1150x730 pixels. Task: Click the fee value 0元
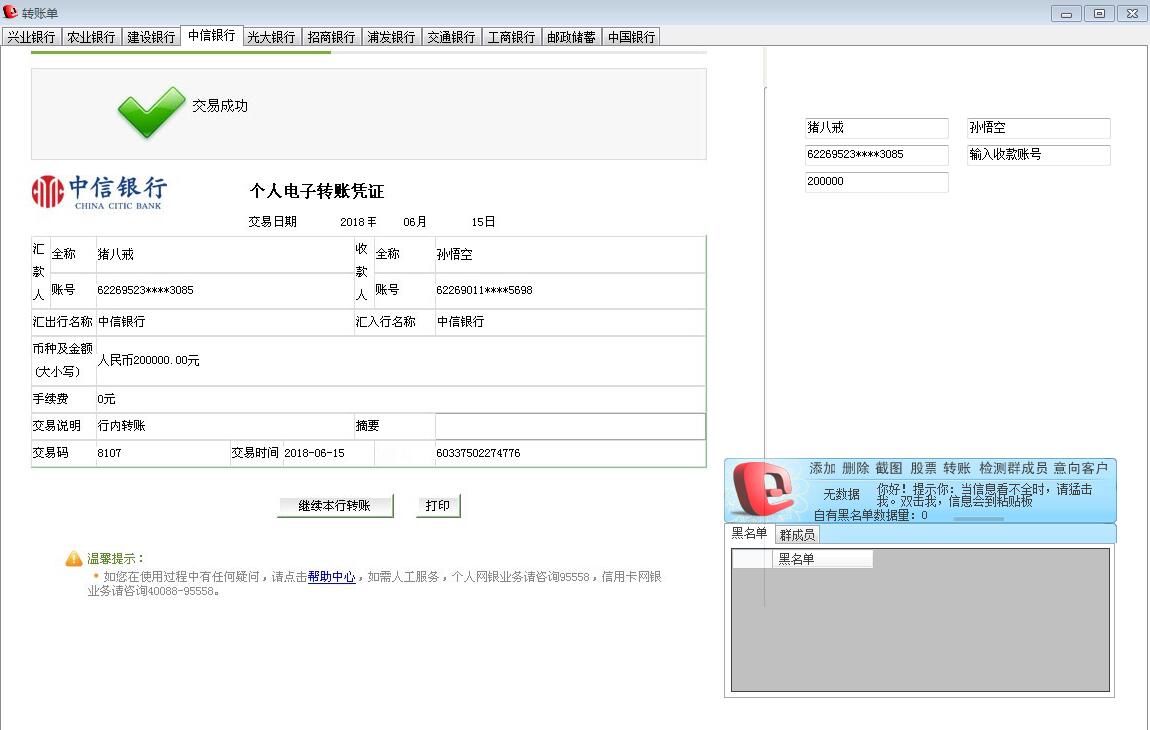coord(106,399)
